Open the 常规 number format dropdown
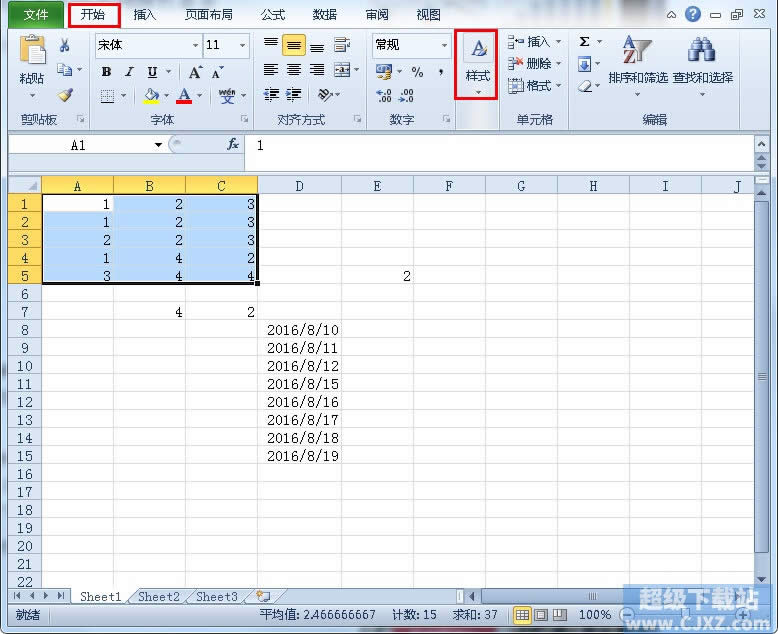Image resolution: width=778 pixels, height=634 pixels. click(444, 45)
